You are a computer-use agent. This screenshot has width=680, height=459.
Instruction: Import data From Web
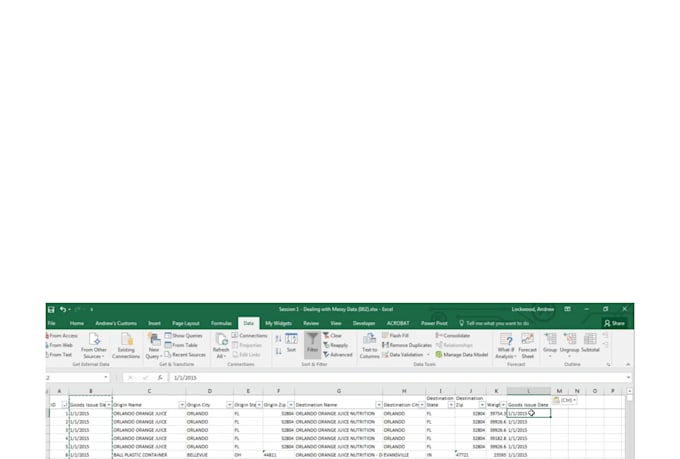coord(59,345)
